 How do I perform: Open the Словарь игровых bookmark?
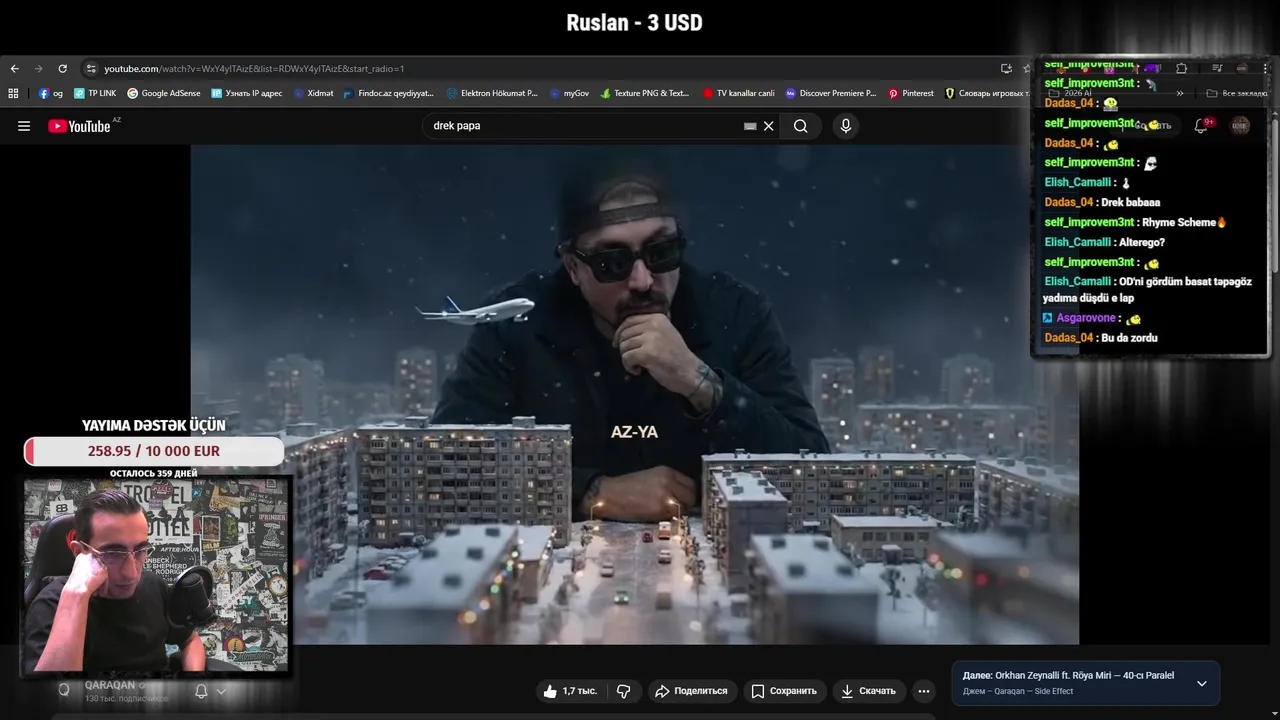987,93
